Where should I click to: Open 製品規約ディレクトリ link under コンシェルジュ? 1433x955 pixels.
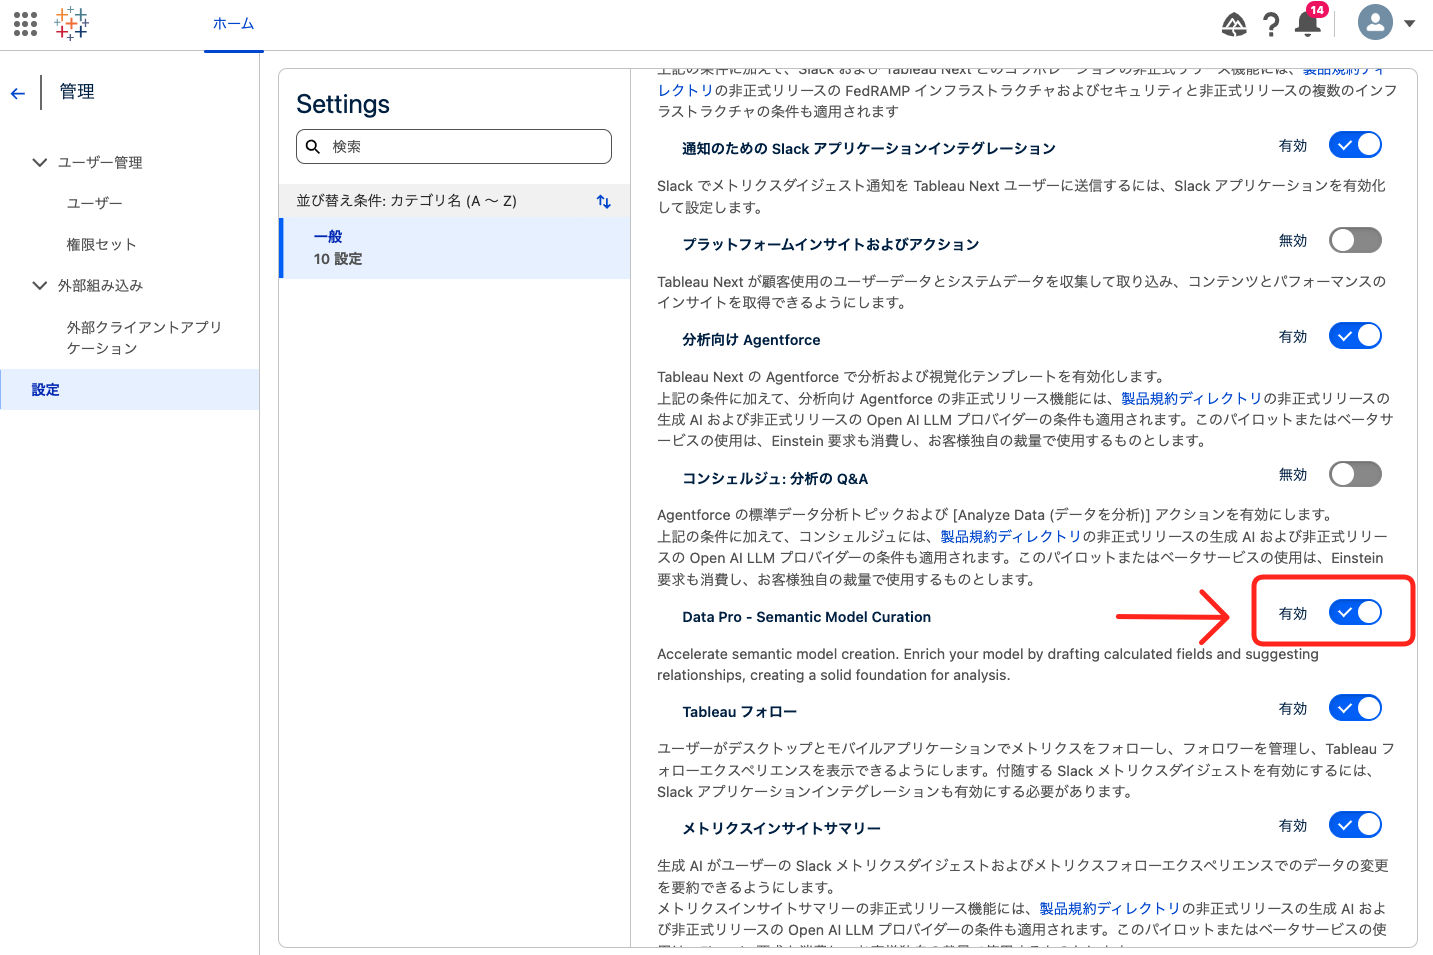(1010, 536)
